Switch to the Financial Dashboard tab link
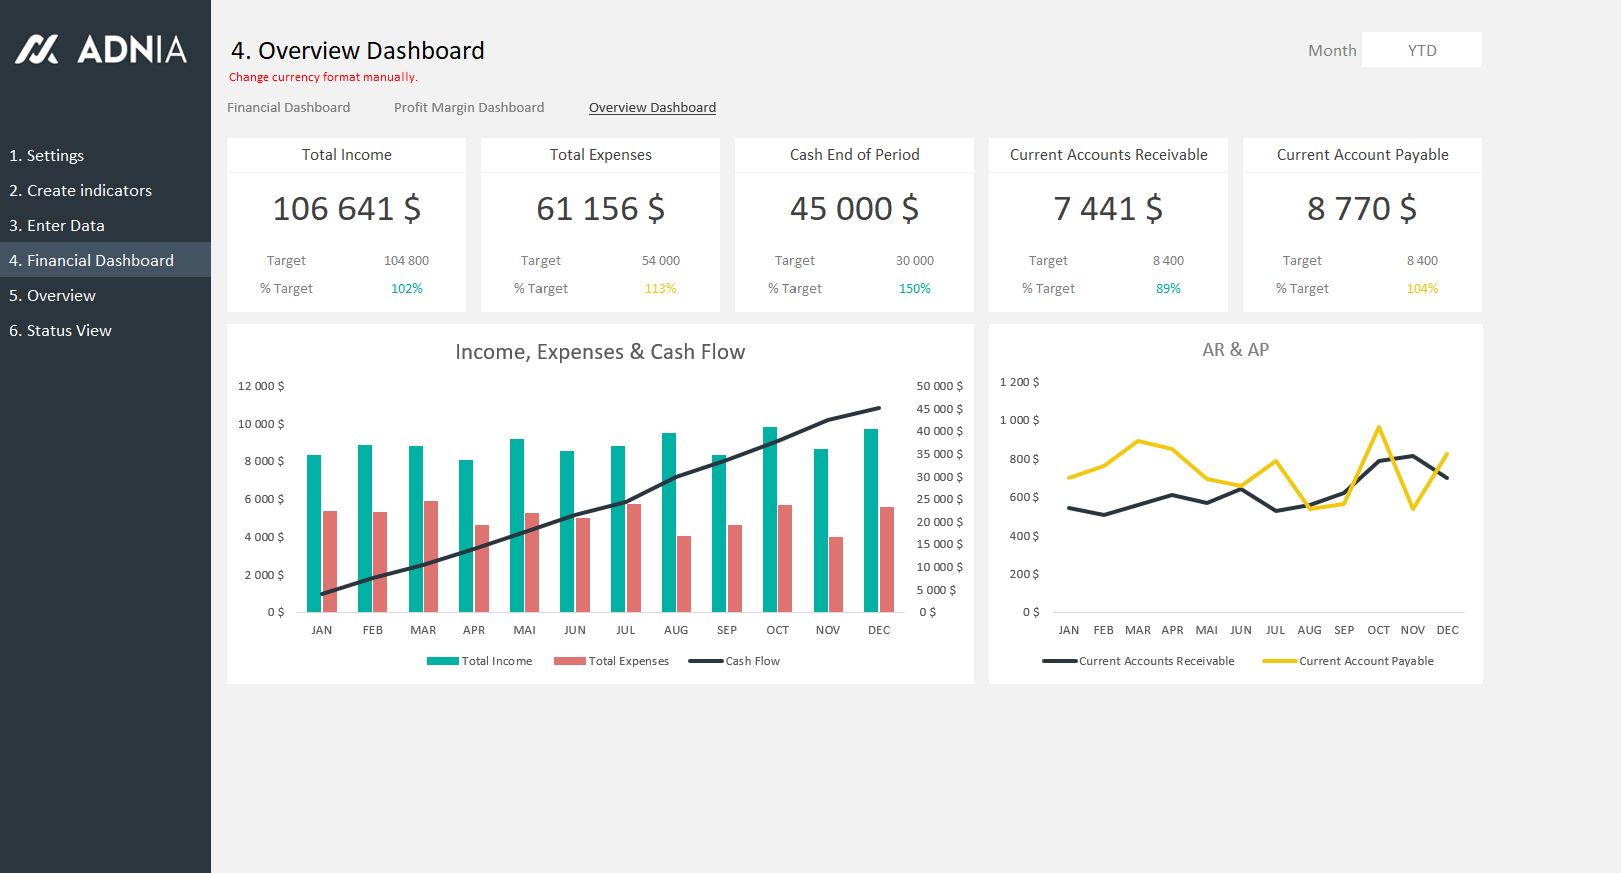 pyautogui.click(x=288, y=107)
